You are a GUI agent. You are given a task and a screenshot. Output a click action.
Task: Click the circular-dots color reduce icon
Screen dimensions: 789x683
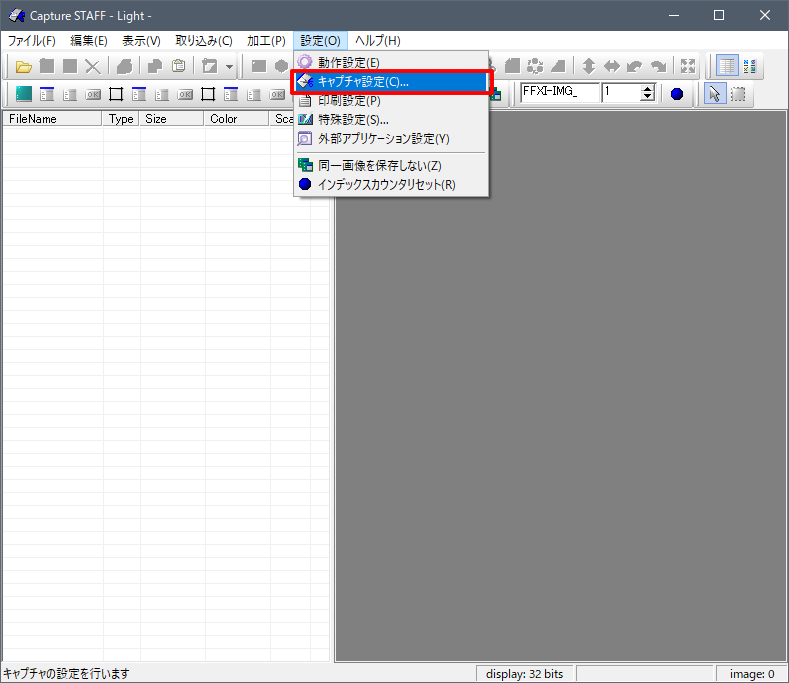[535, 66]
